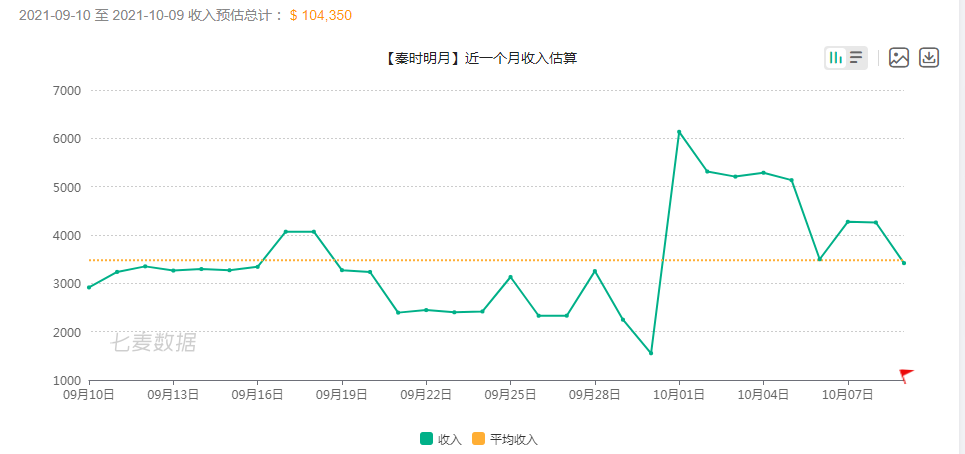Select the 10月04日 data point
This screenshot has height=454, width=965.
tap(763, 173)
